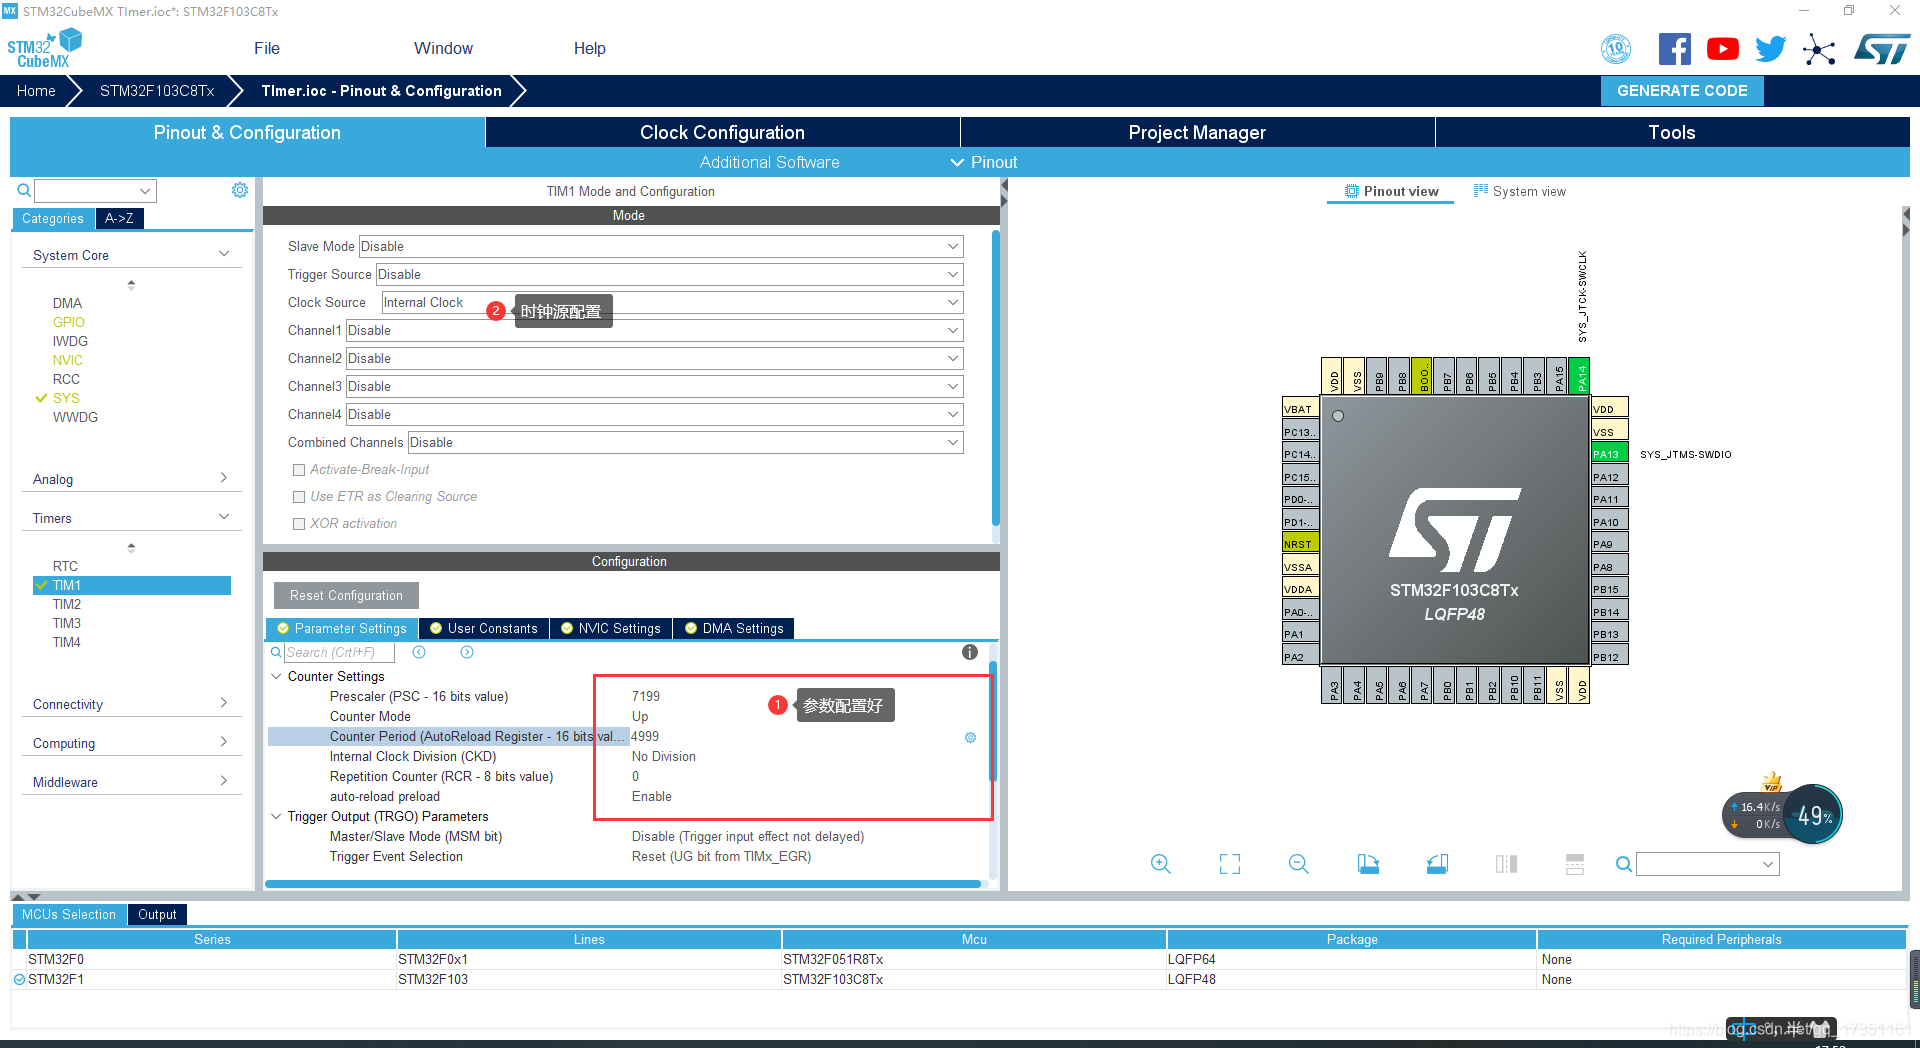Select STM32F1 row radio marker
Image resolution: width=1920 pixels, height=1048 pixels.
tap(19, 980)
